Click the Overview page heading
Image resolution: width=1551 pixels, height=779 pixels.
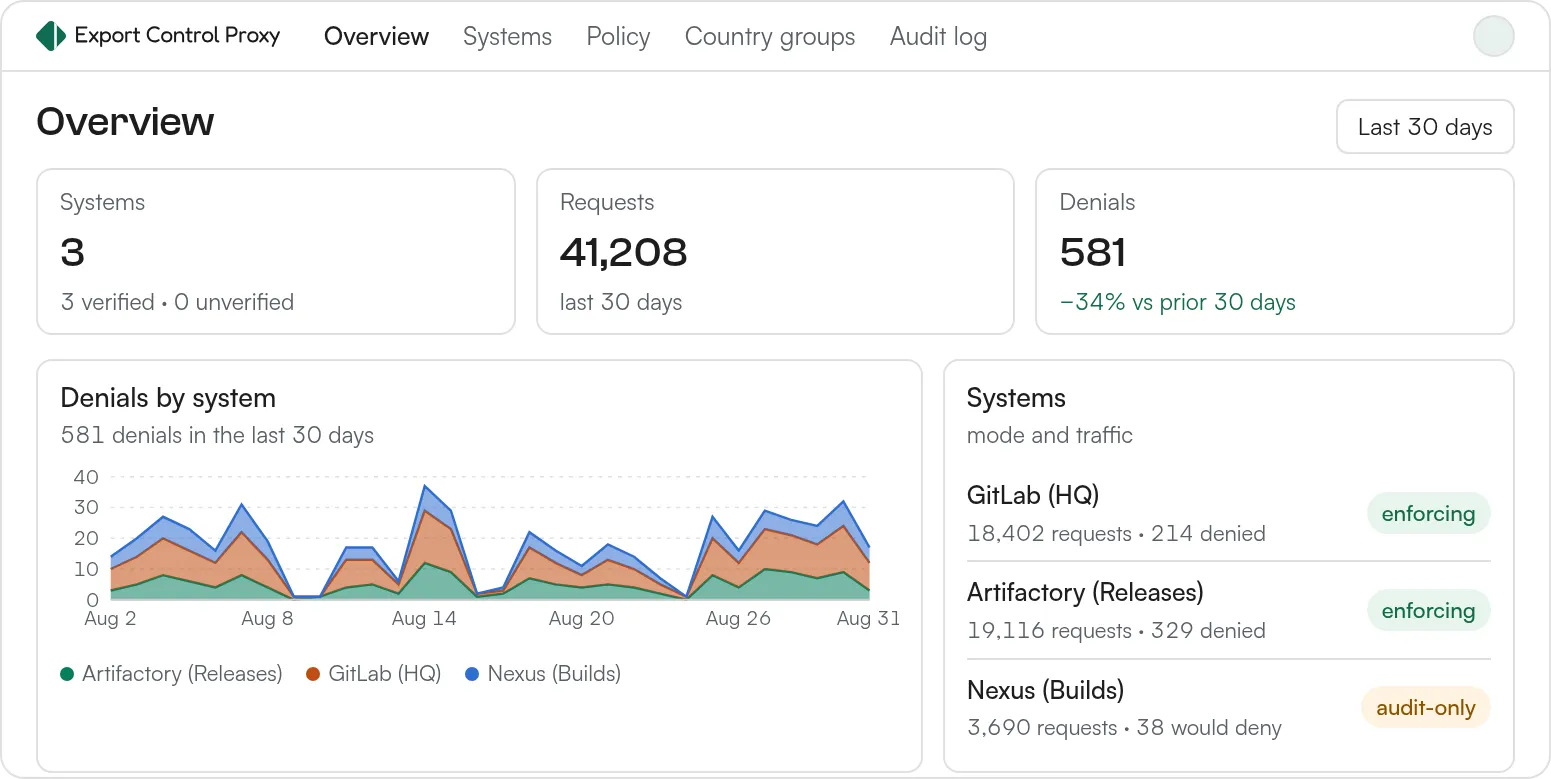pos(125,122)
